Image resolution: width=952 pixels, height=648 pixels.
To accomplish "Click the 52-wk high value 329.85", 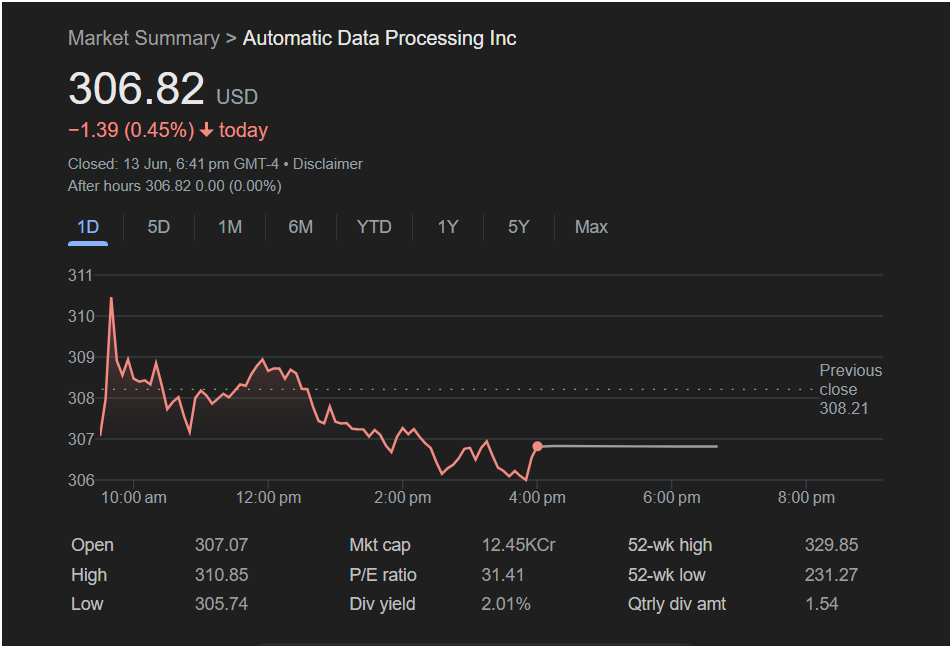I will 832,545.
